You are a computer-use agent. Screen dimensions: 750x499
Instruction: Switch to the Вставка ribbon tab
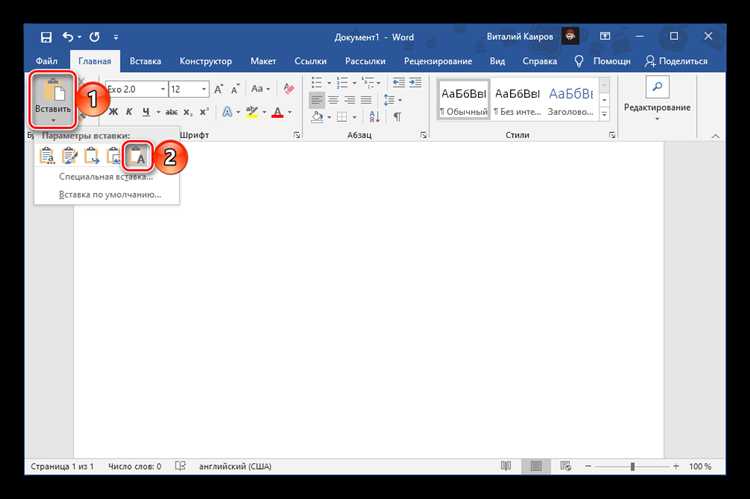click(145, 61)
